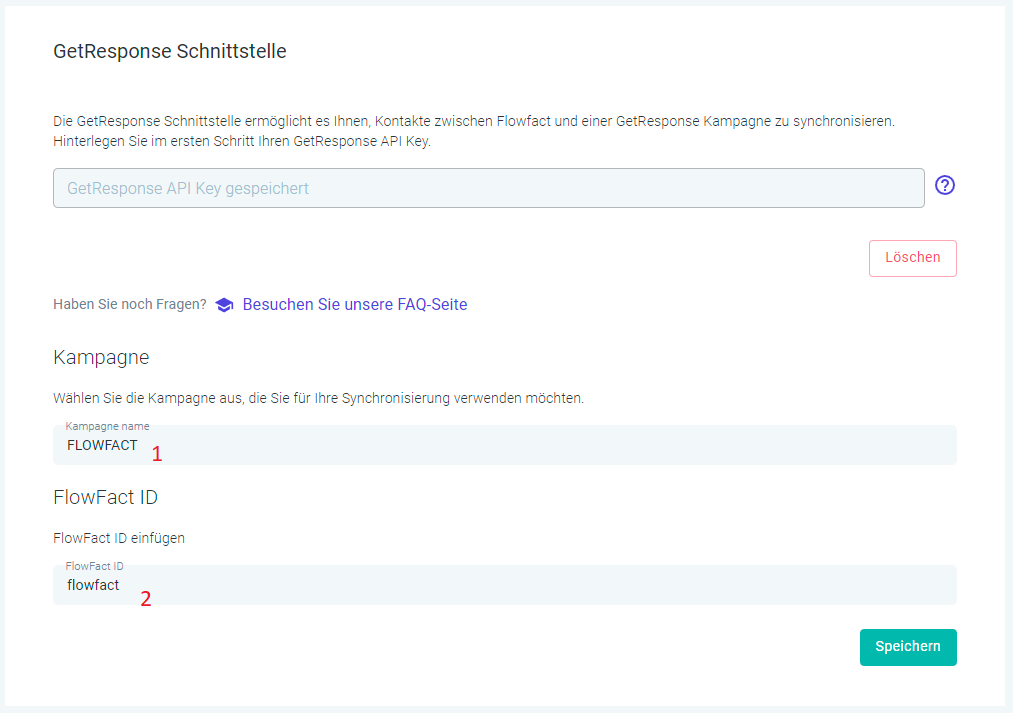Click the Wählen Sie die Kampagne aus description
The height and width of the screenshot is (713, 1013).
(x=319, y=398)
